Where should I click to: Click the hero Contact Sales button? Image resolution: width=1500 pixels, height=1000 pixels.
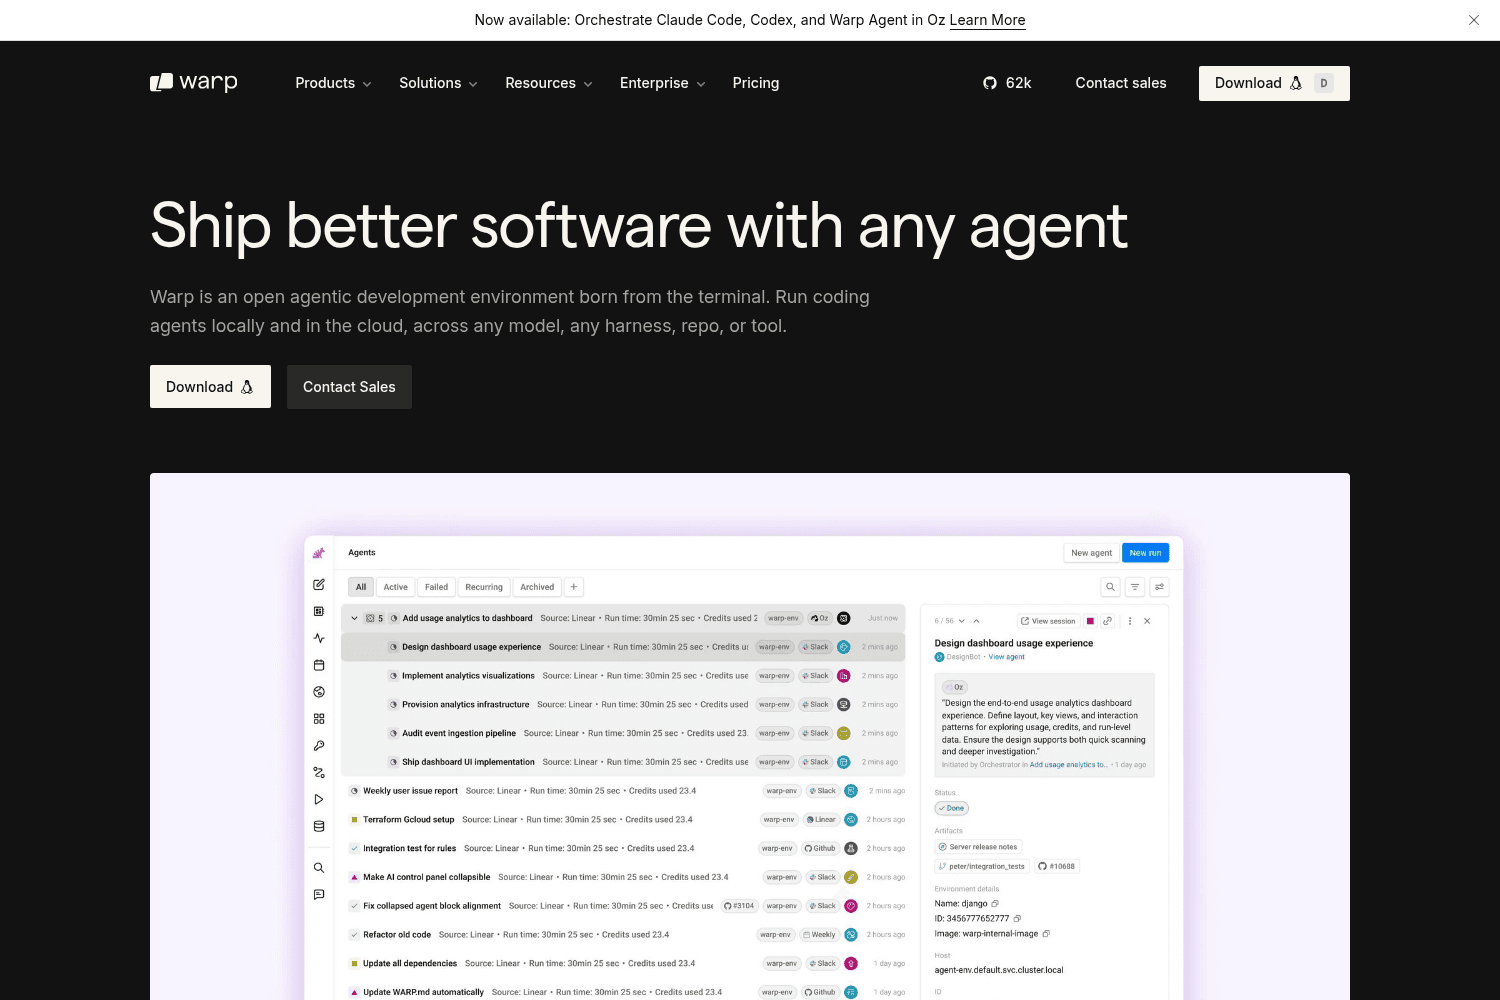click(349, 387)
